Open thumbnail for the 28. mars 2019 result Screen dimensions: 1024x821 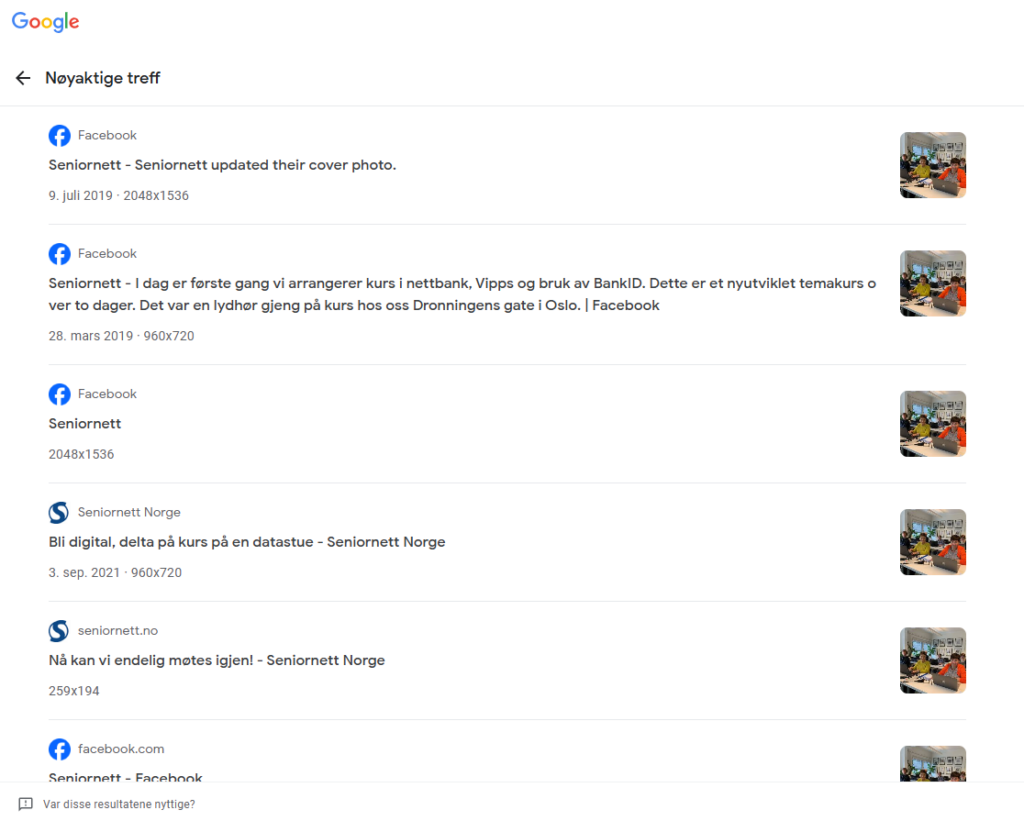(932, 283)
